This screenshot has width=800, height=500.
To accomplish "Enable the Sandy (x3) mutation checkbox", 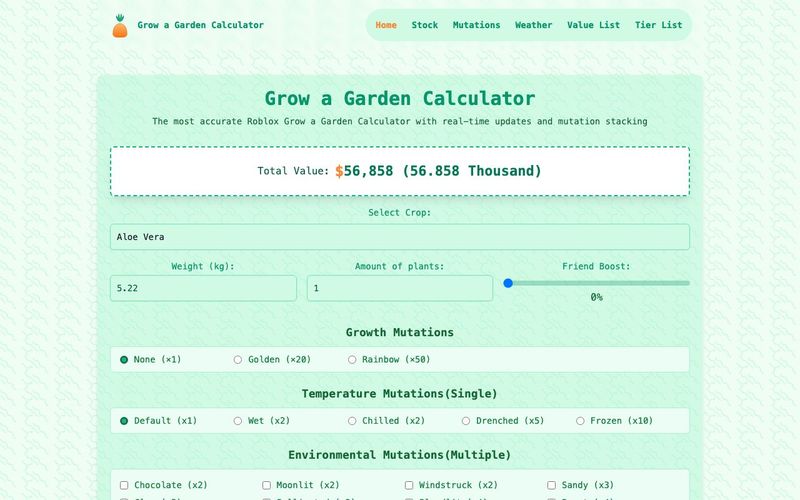I will tap(552, 485).
